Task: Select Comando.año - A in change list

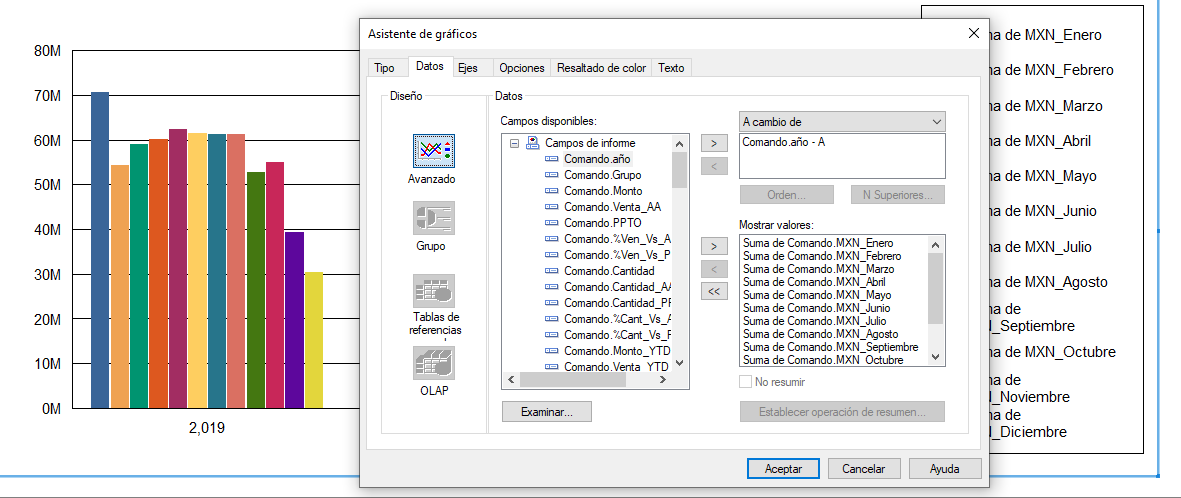Action: click(x=783, y=141)
